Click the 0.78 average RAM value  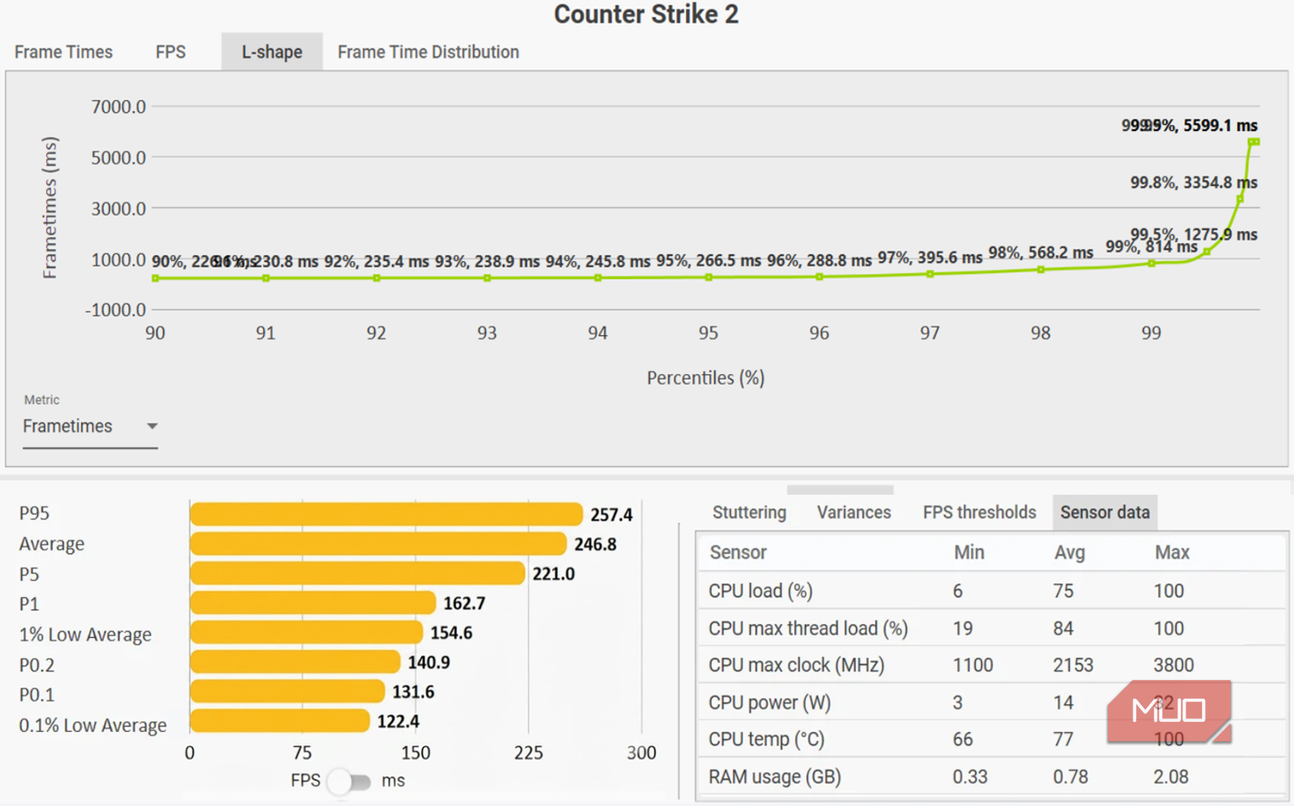[x=1070, y=777]
